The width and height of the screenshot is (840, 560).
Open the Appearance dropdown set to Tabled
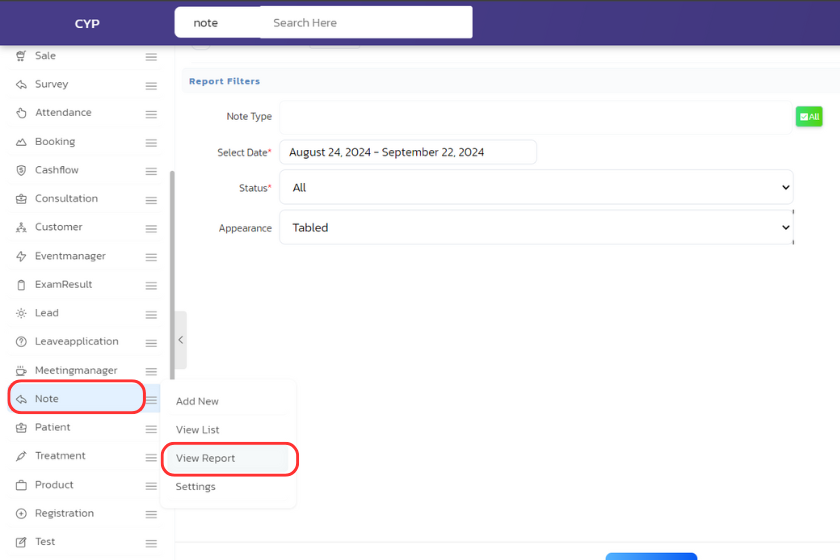click(x=536, y=227)
